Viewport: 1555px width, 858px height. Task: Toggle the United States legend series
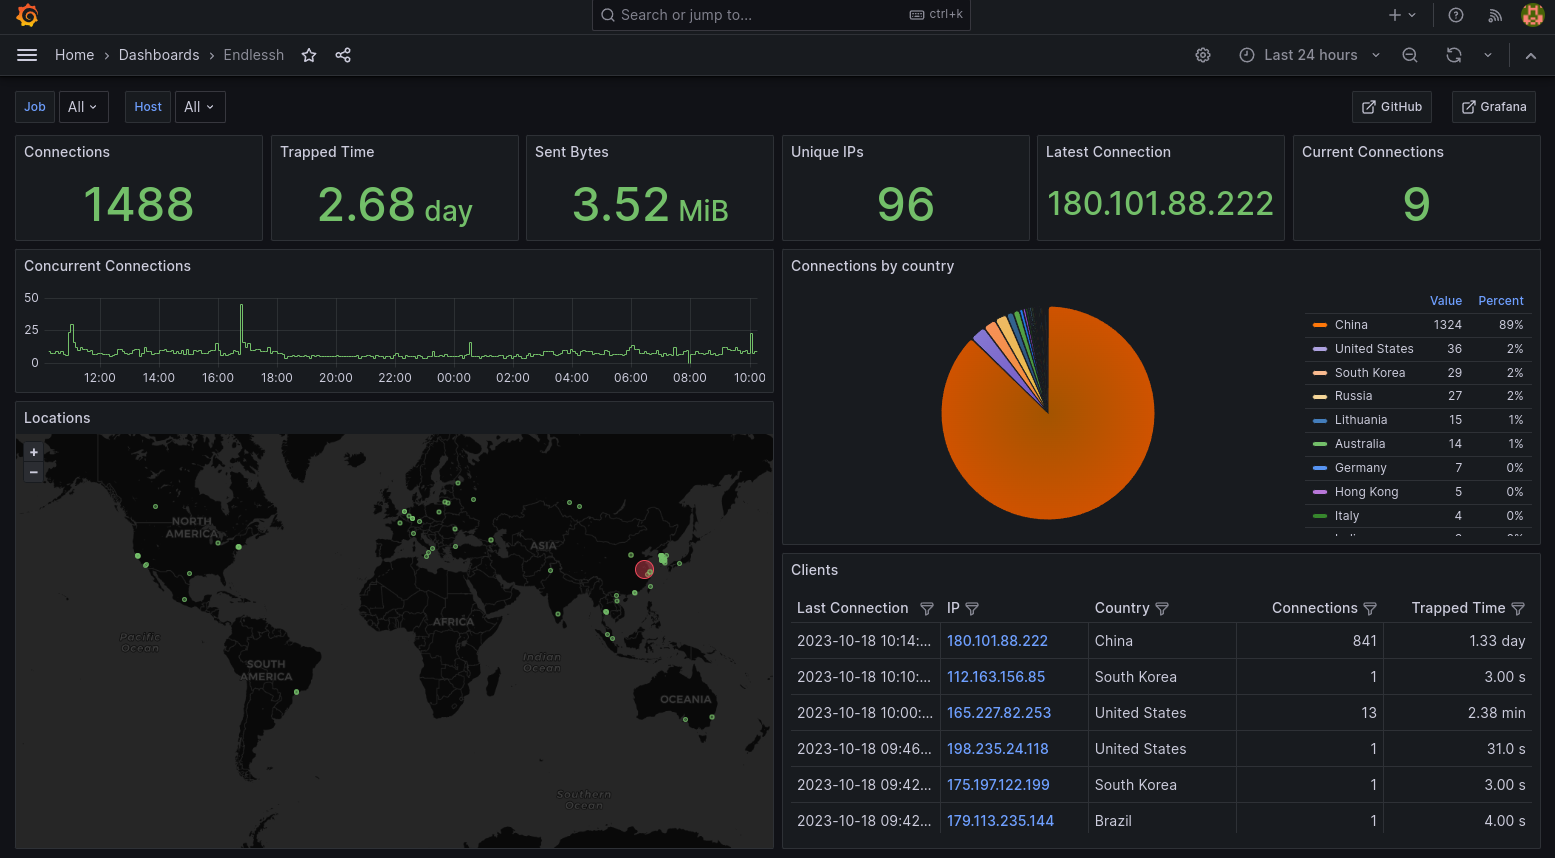pos(1373,349)
